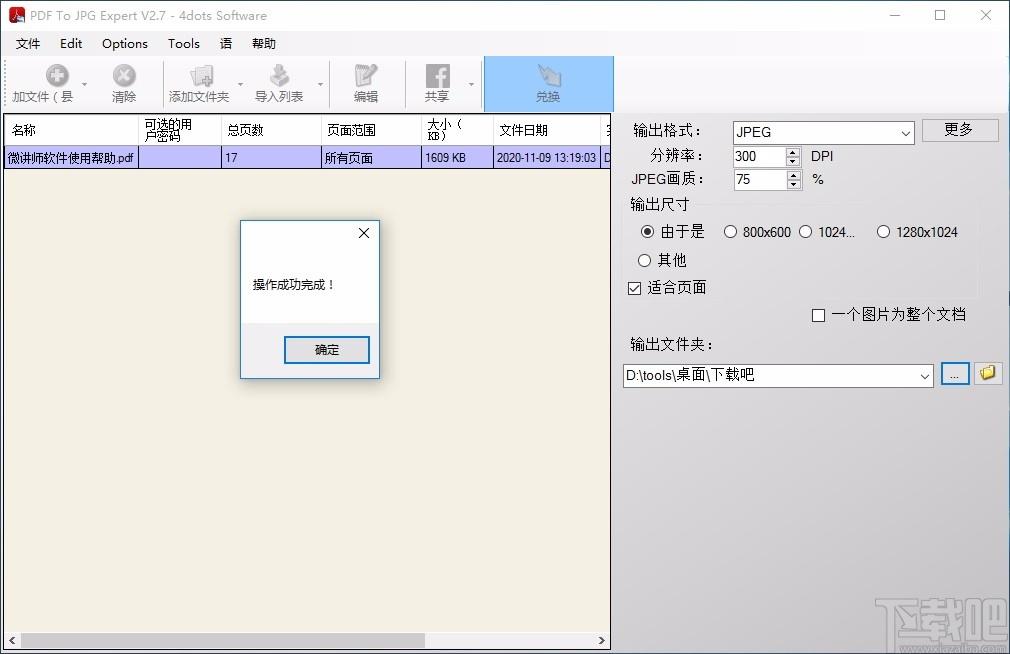Image resolution: width=1010 pixels, height=654 pixels.
Task: Click the 可选的用户密码 column header
Action: pos(180,130)
